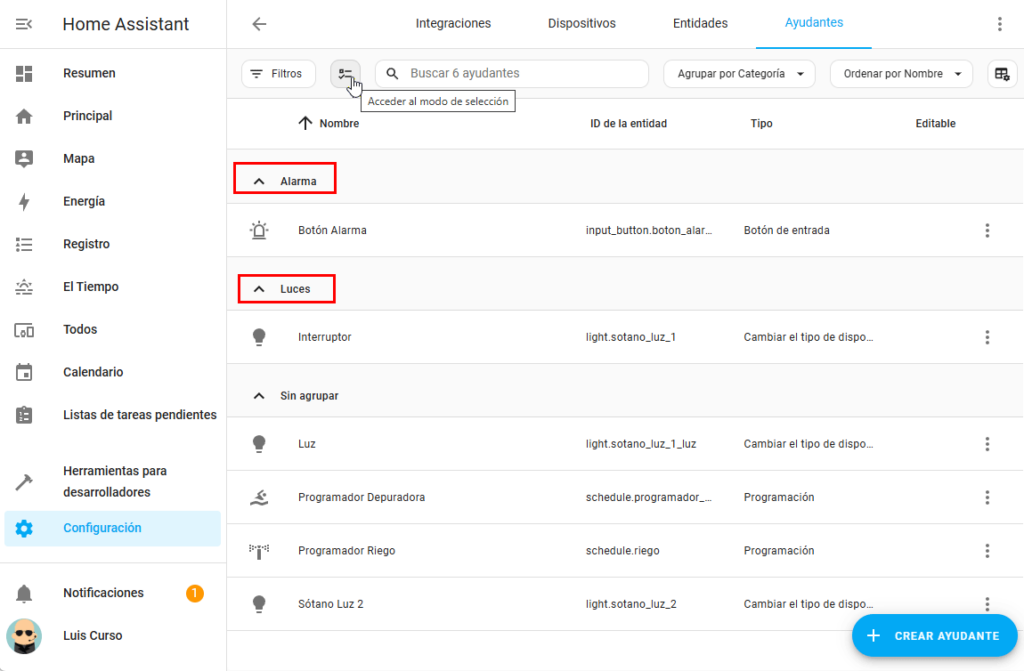1024x671 pixels.
Task: Go back using the arrow icon
Action: [x=259, y=24]
